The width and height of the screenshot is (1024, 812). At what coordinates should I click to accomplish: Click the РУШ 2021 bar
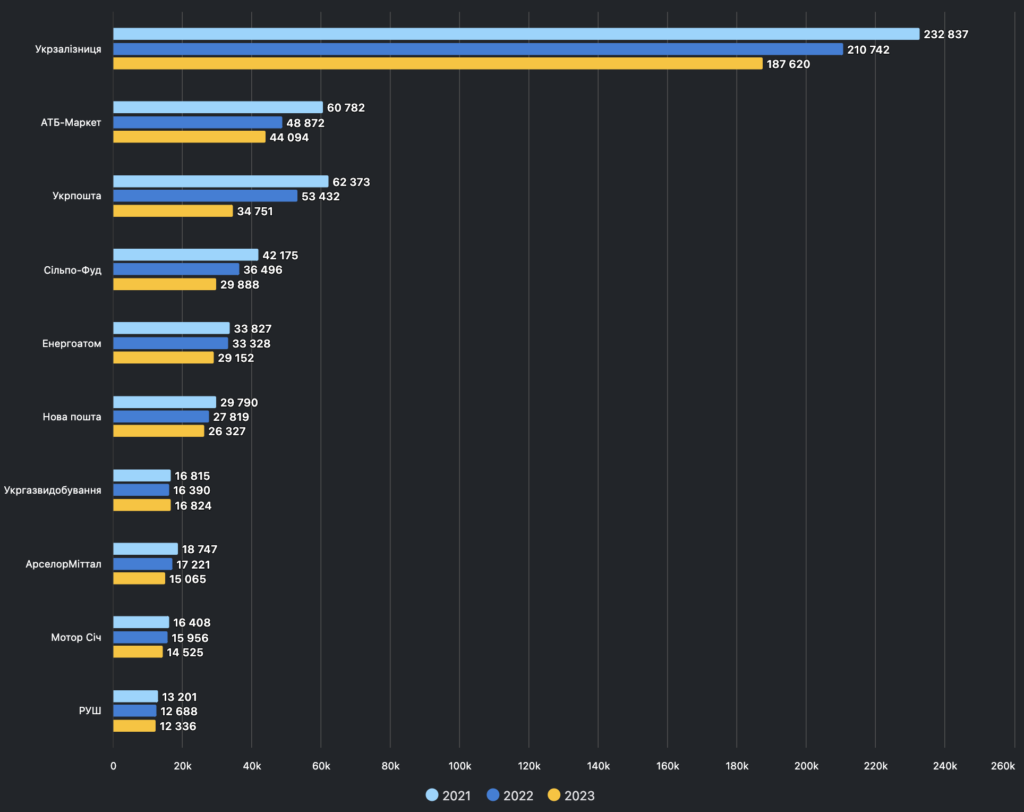point(136,696)
